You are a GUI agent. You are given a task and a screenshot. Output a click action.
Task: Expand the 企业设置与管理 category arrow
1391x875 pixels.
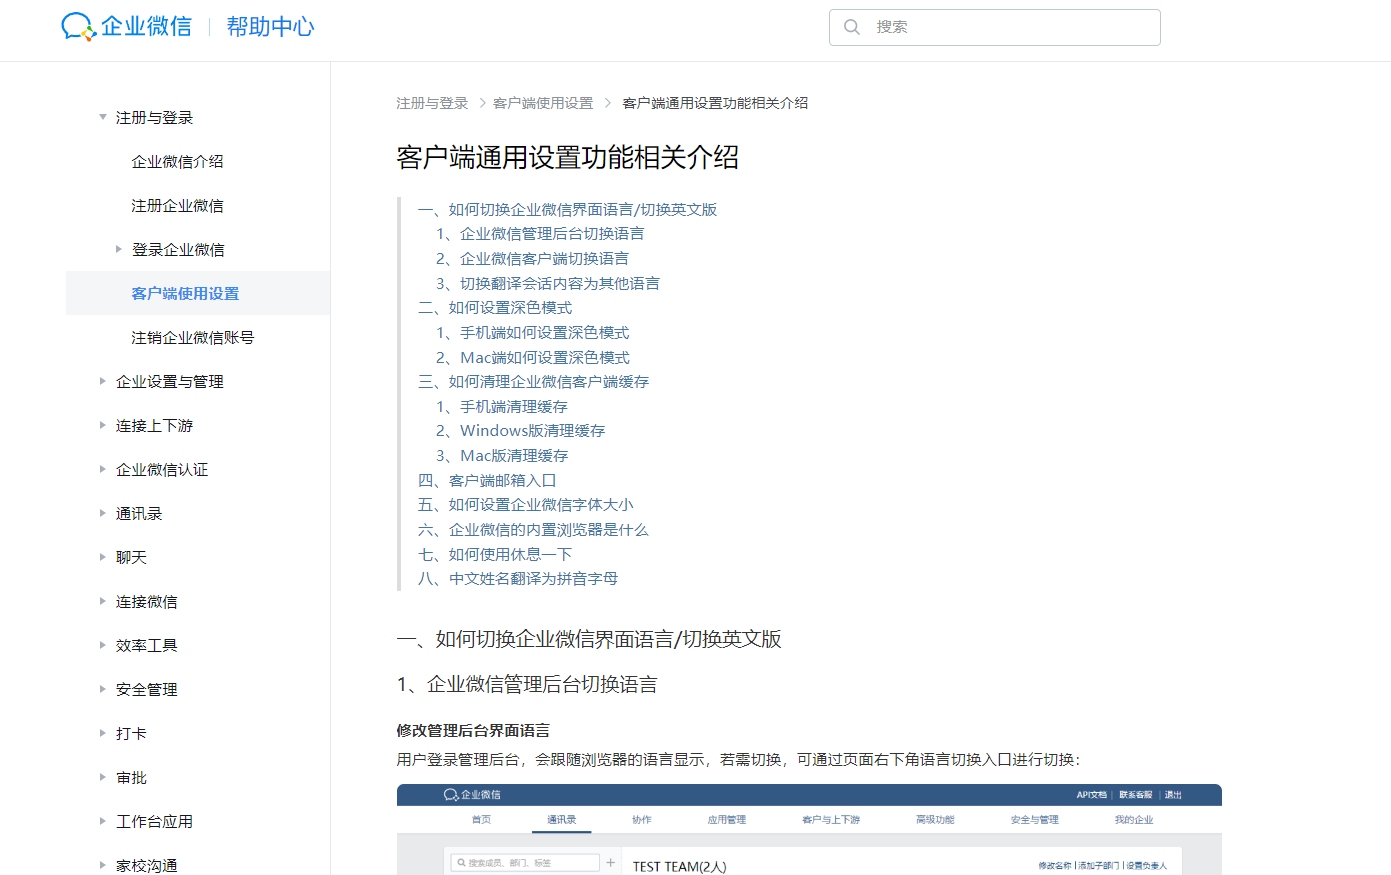pyautogui.click(x=102, y=381)
